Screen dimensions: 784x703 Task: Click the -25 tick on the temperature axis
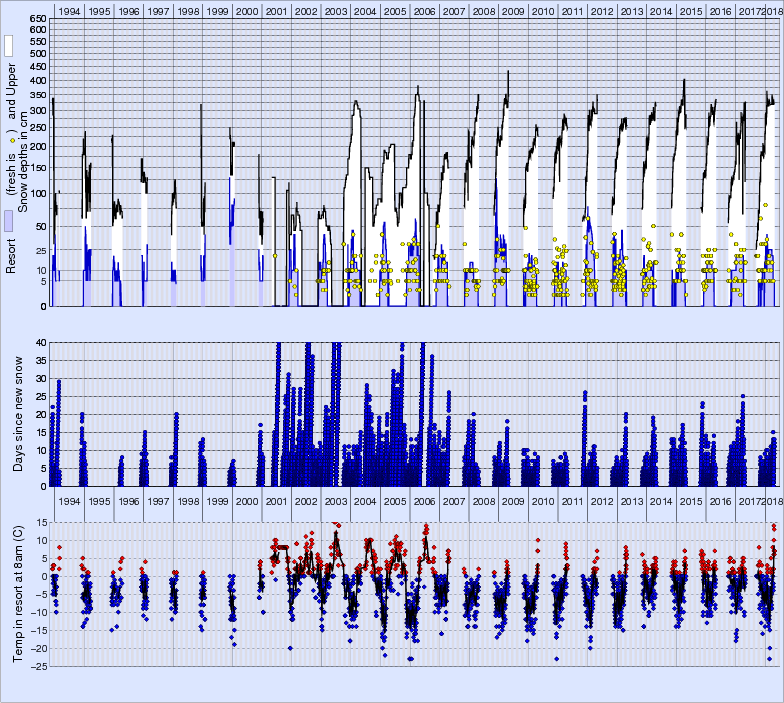point(38,666)
